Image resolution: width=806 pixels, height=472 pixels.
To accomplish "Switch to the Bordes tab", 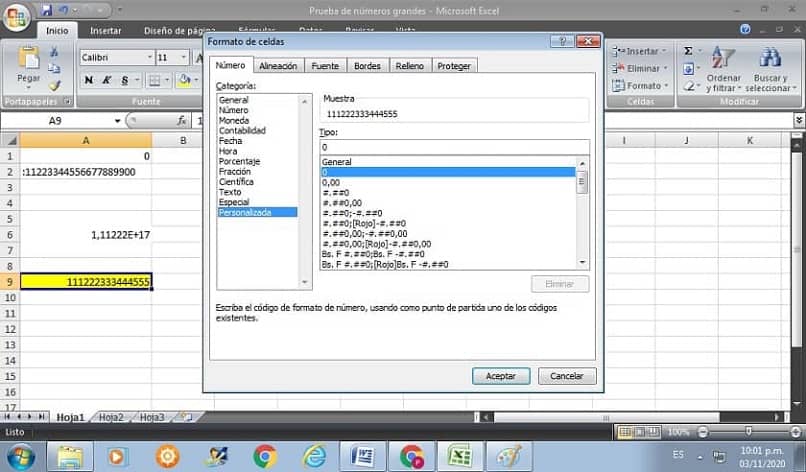I will pos(367,66).
